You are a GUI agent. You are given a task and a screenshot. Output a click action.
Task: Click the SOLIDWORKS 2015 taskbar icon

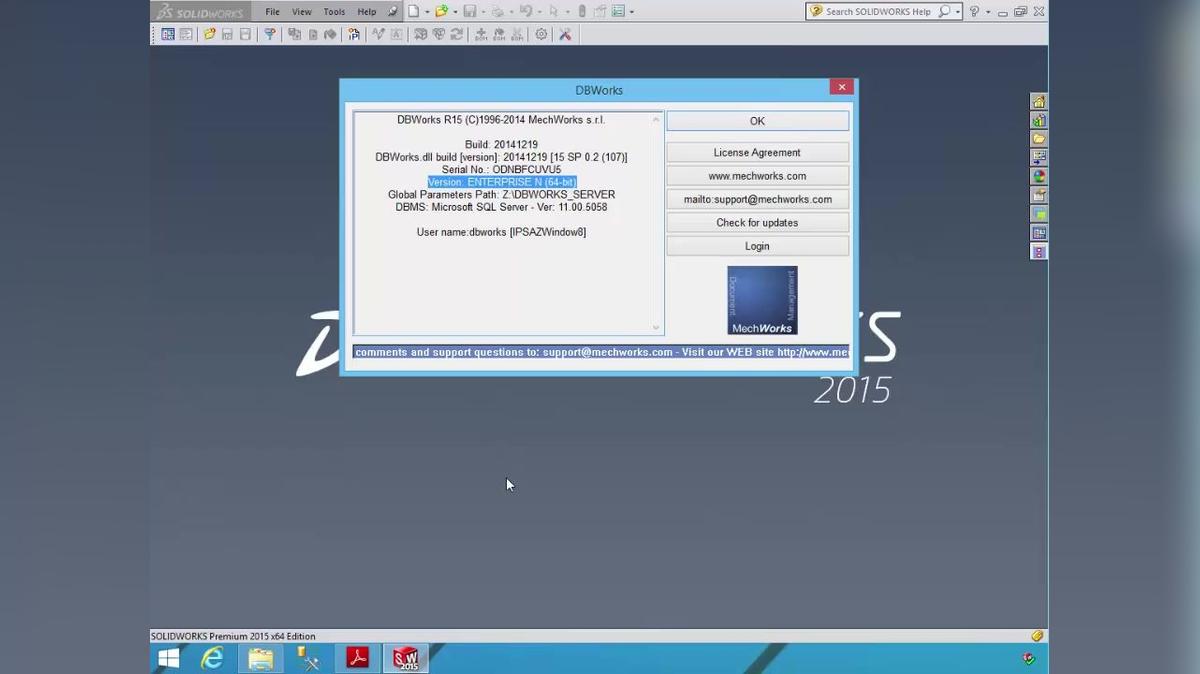(x=405, y=658)
